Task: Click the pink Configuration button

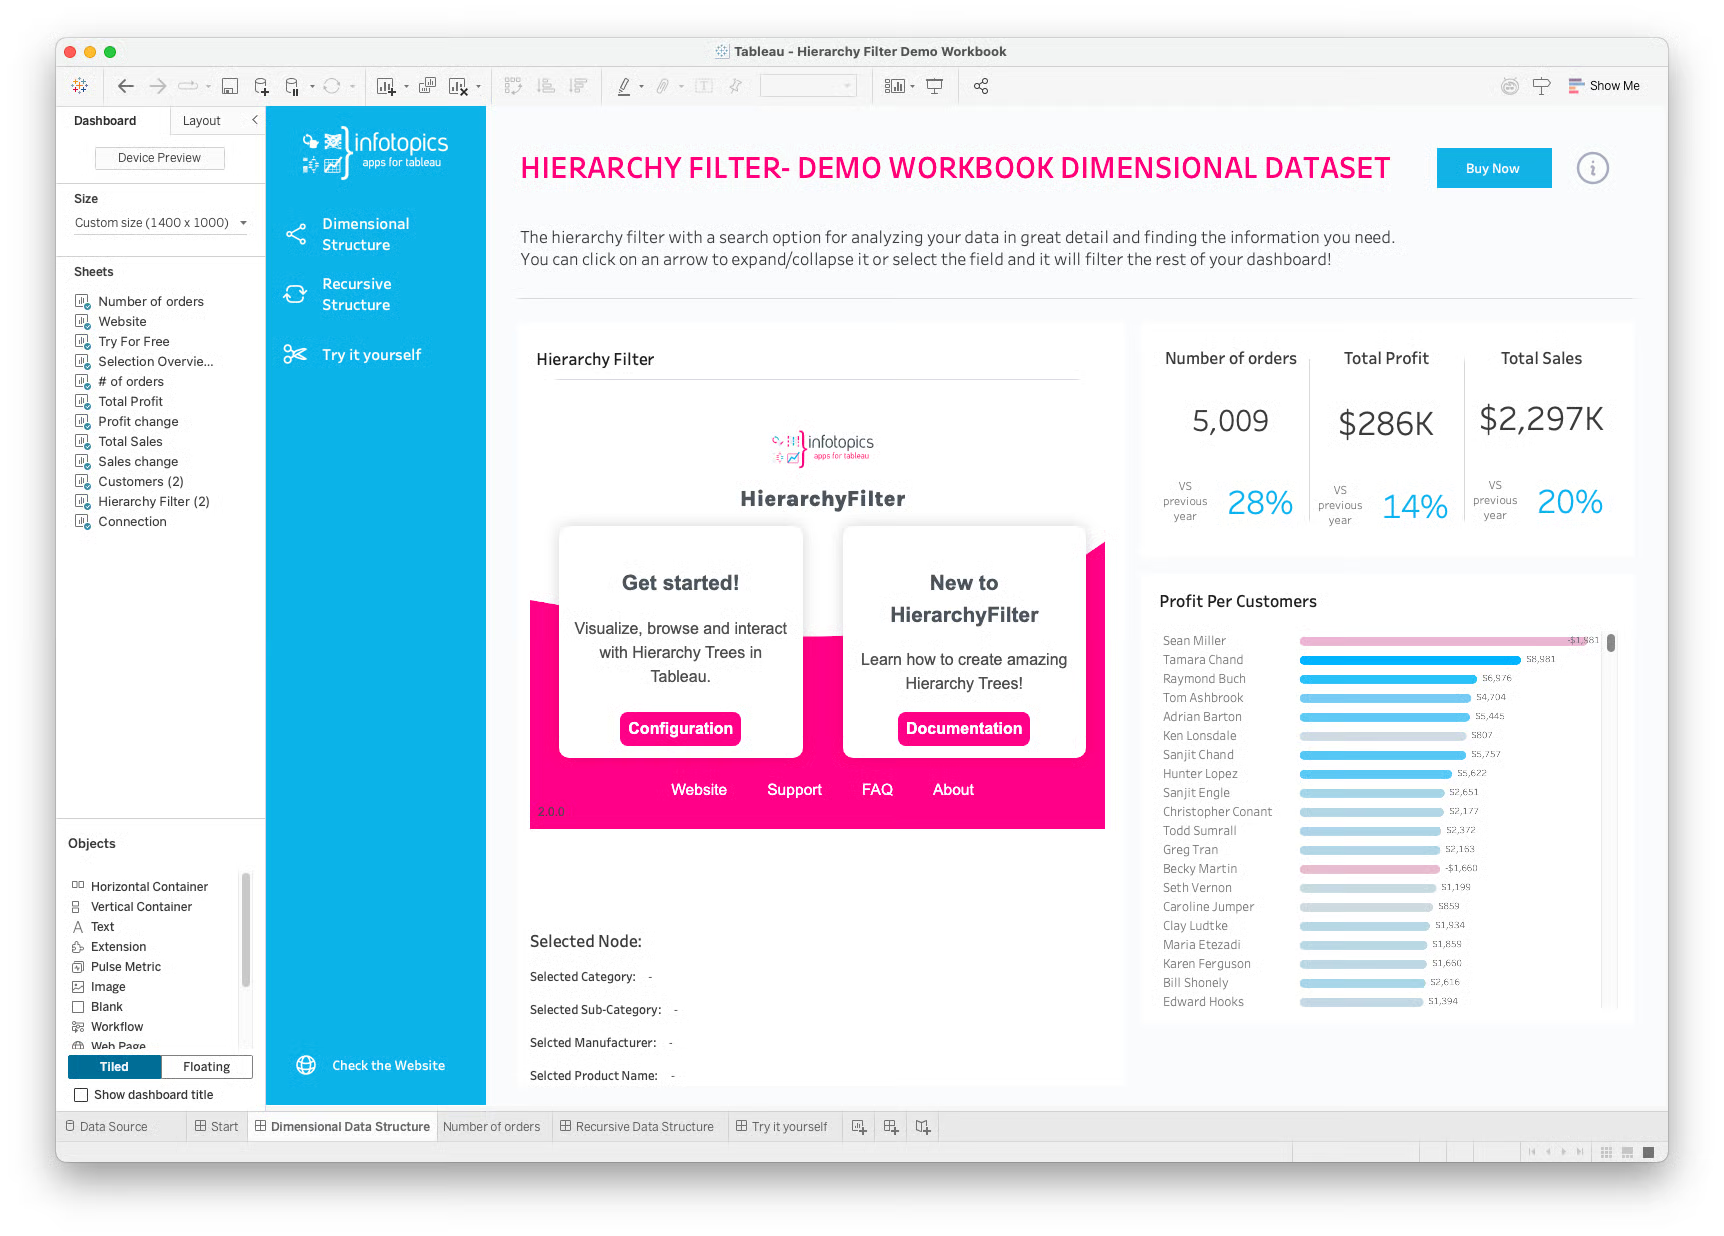Action: [680, 729]
